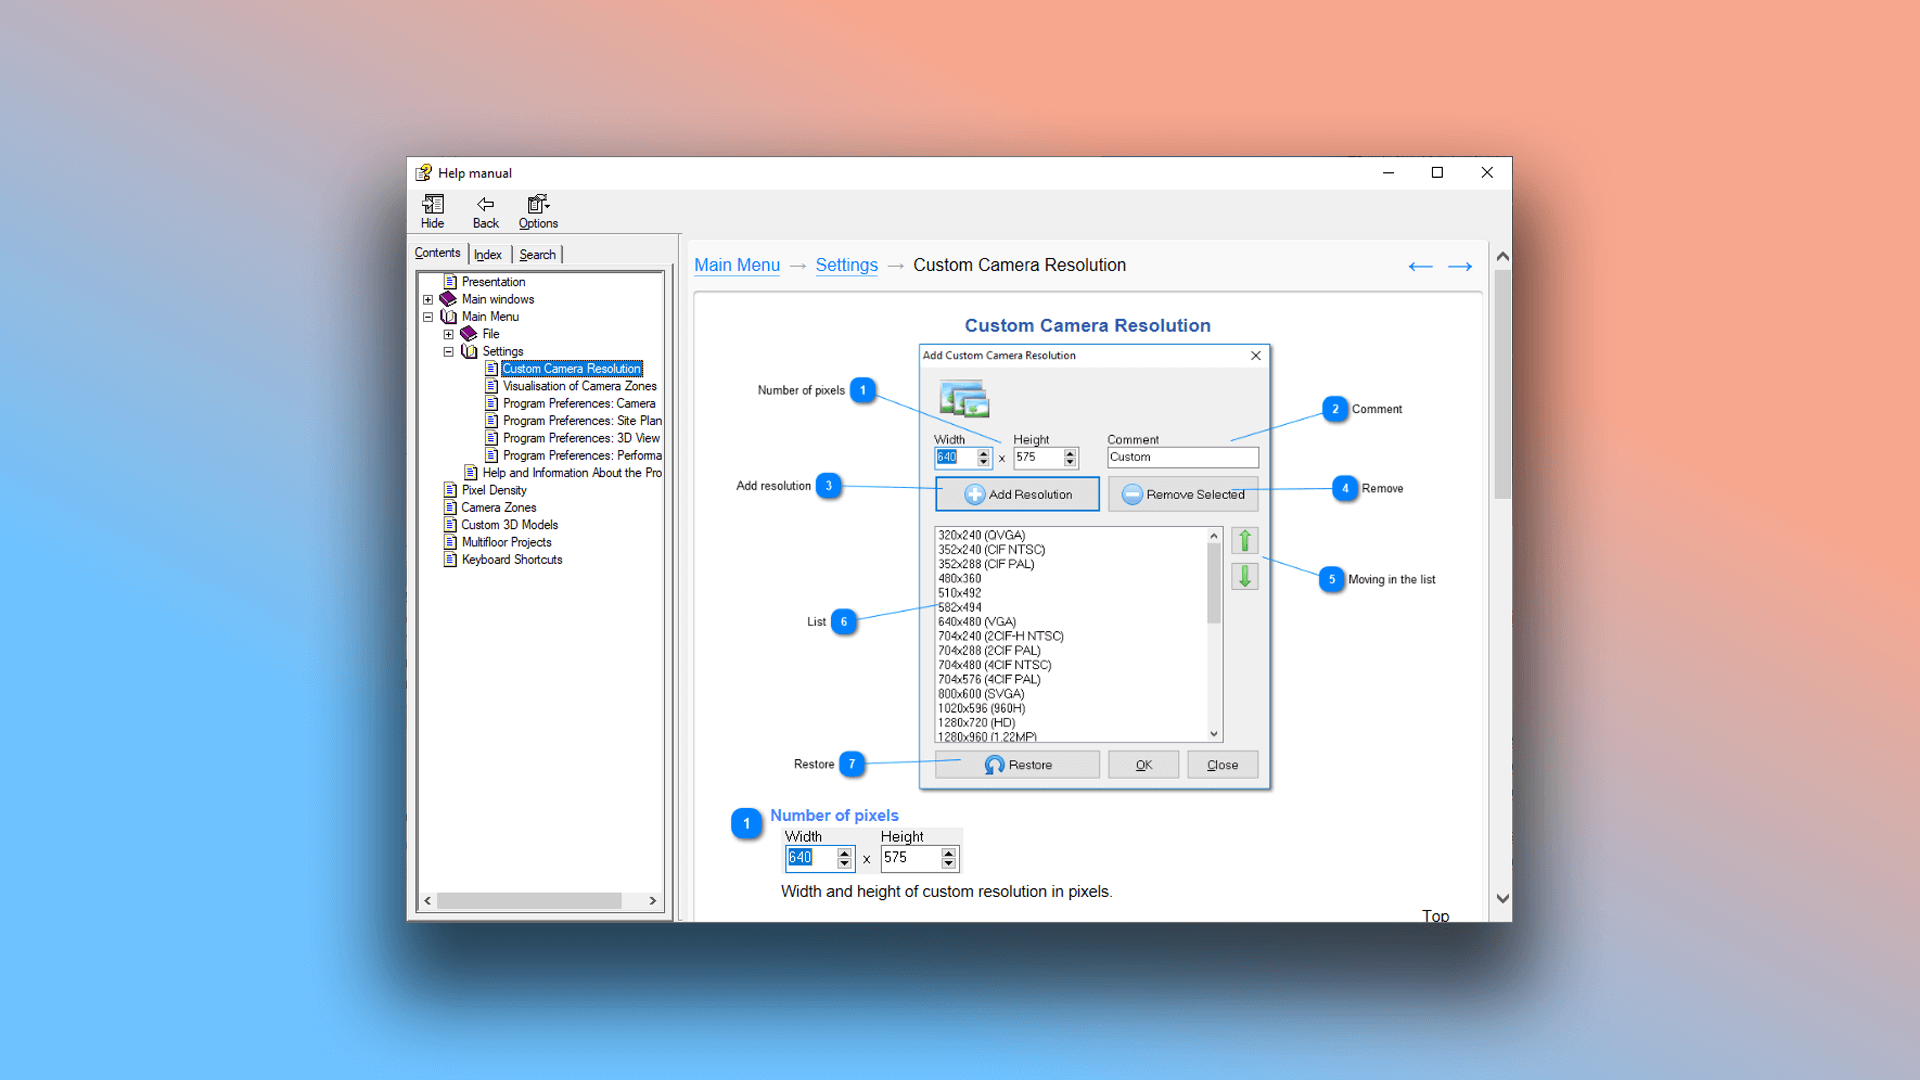This screenshot has width=1920, height=1080.
Task: Click the document icon beside Pixel Density
Action: [x=450, y=490]
